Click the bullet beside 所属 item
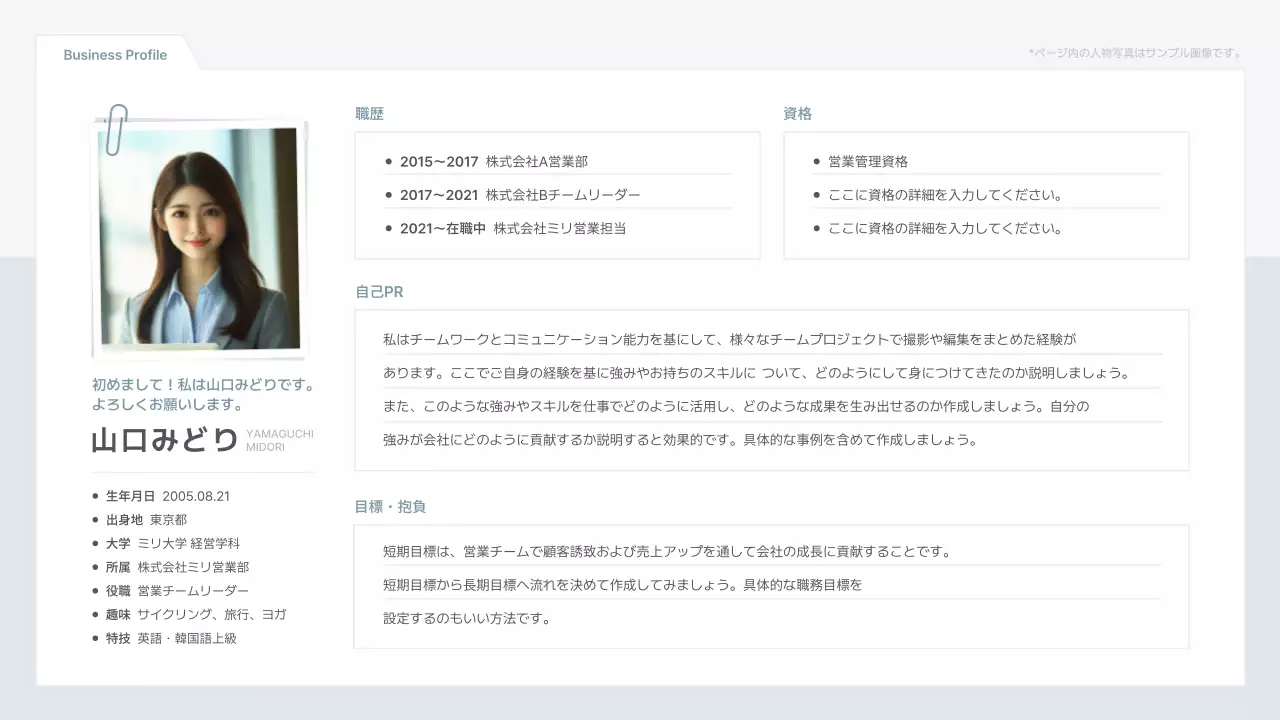Image resolution: width=1280 pixels, height=720 pixels. (95, 567)
